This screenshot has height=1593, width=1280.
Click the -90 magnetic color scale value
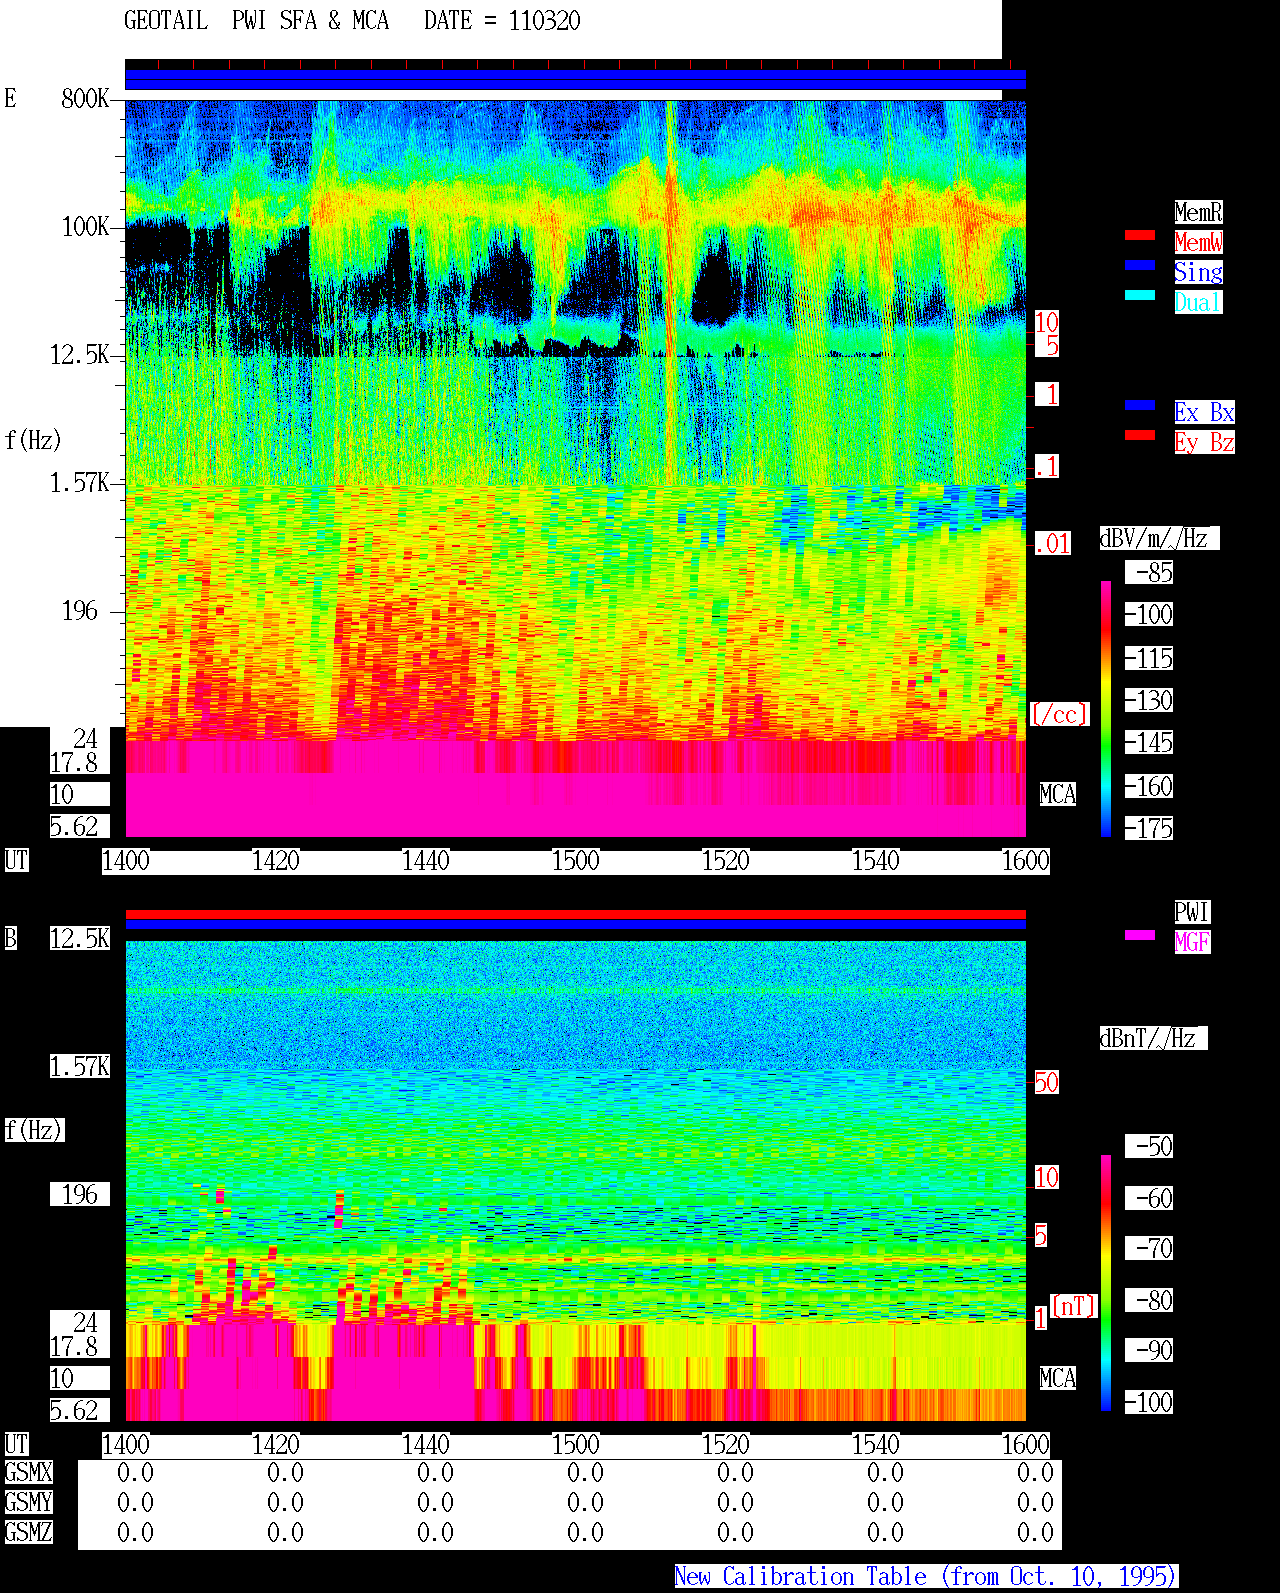1149,1350
